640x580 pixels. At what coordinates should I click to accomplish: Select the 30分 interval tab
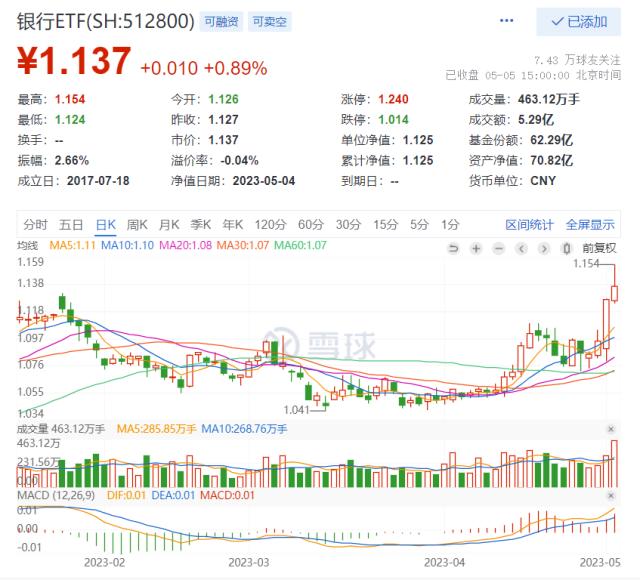(x=349, y=224)
